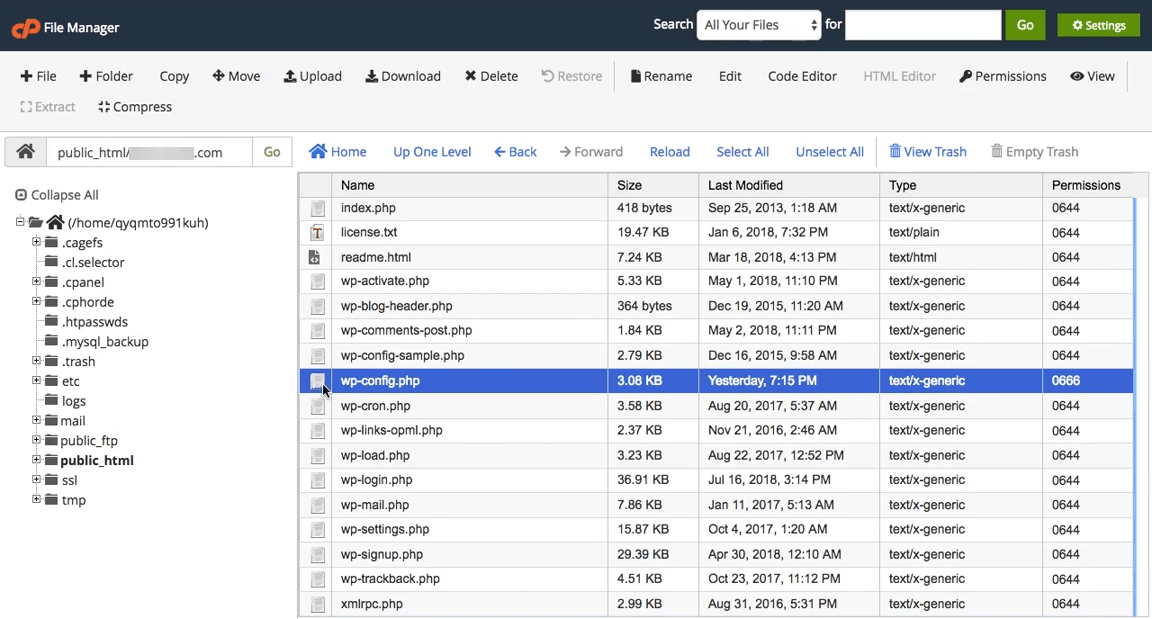Expand the .cpanel folder node
The height and width of the screenshot is (619, 1152).
(36, 282)
